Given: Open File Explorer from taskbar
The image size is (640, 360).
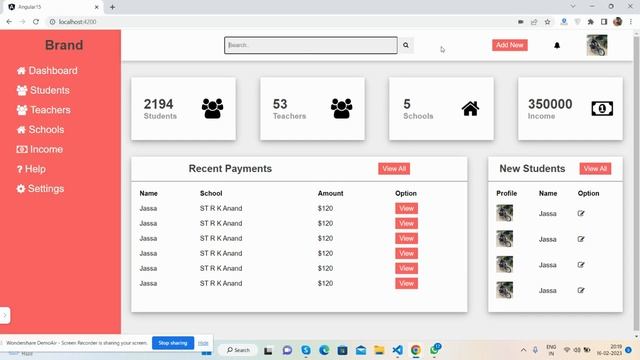Looking at the screenshot, I should [379, 350].
